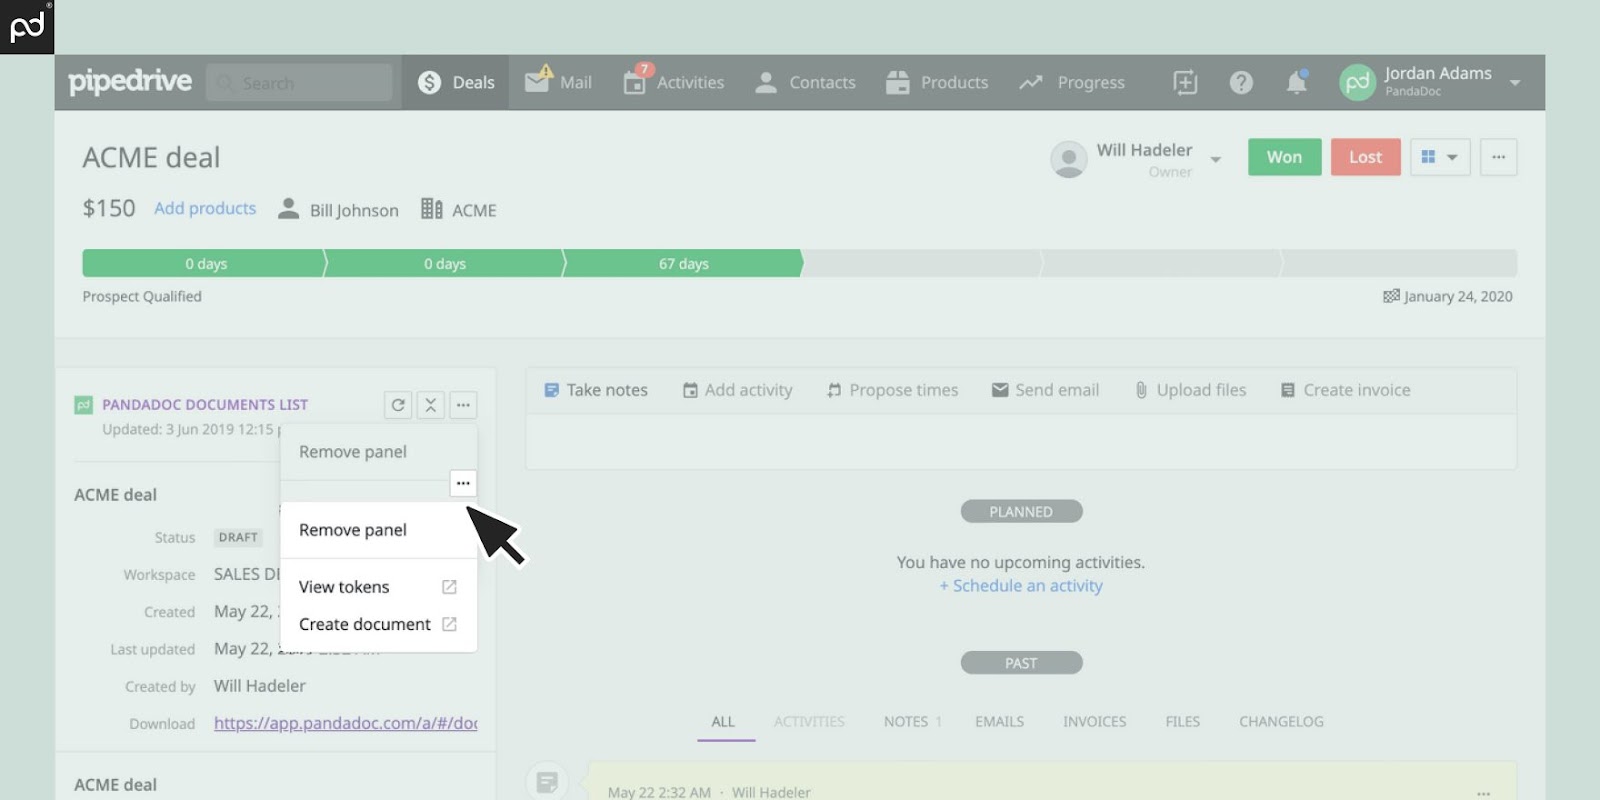
Task: Select Create document from the menu
Action: (x=365, y=624)
